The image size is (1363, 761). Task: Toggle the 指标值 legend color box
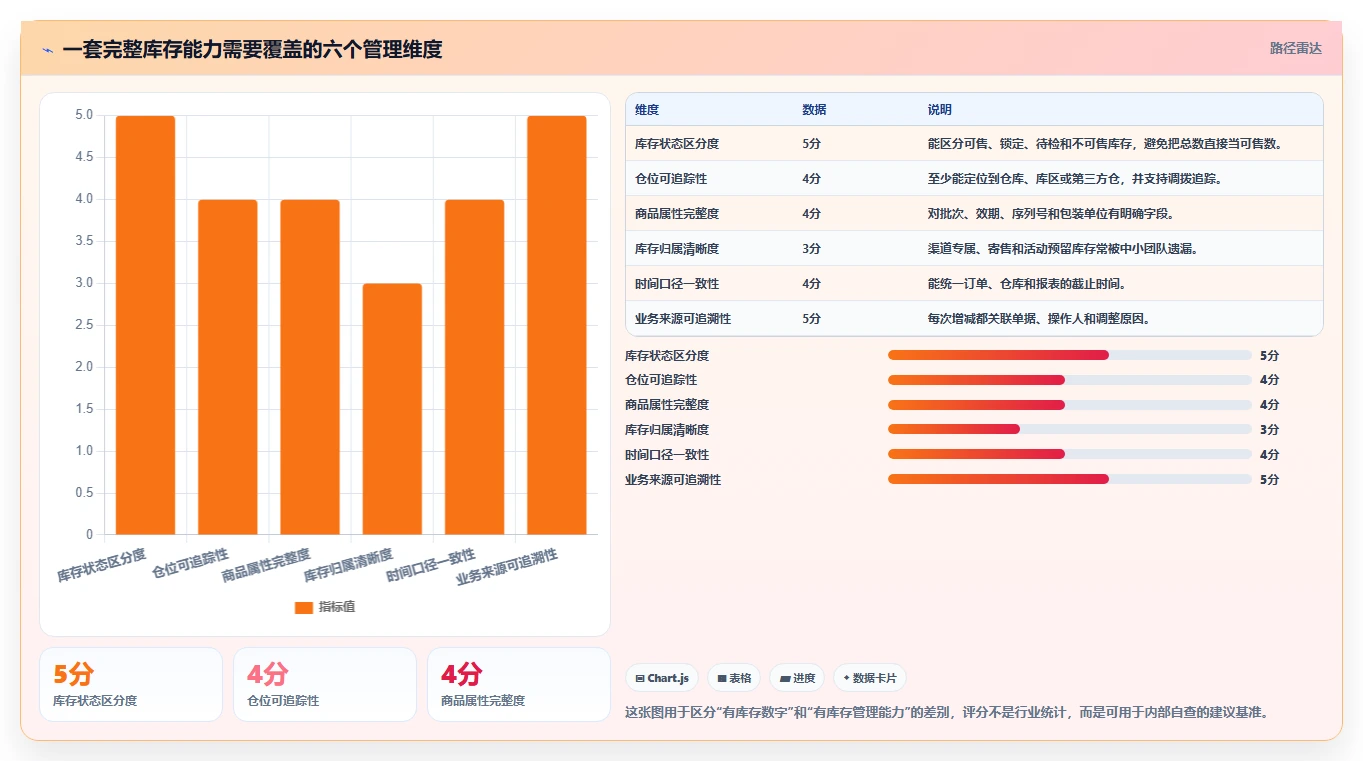(x=304, y=607)
